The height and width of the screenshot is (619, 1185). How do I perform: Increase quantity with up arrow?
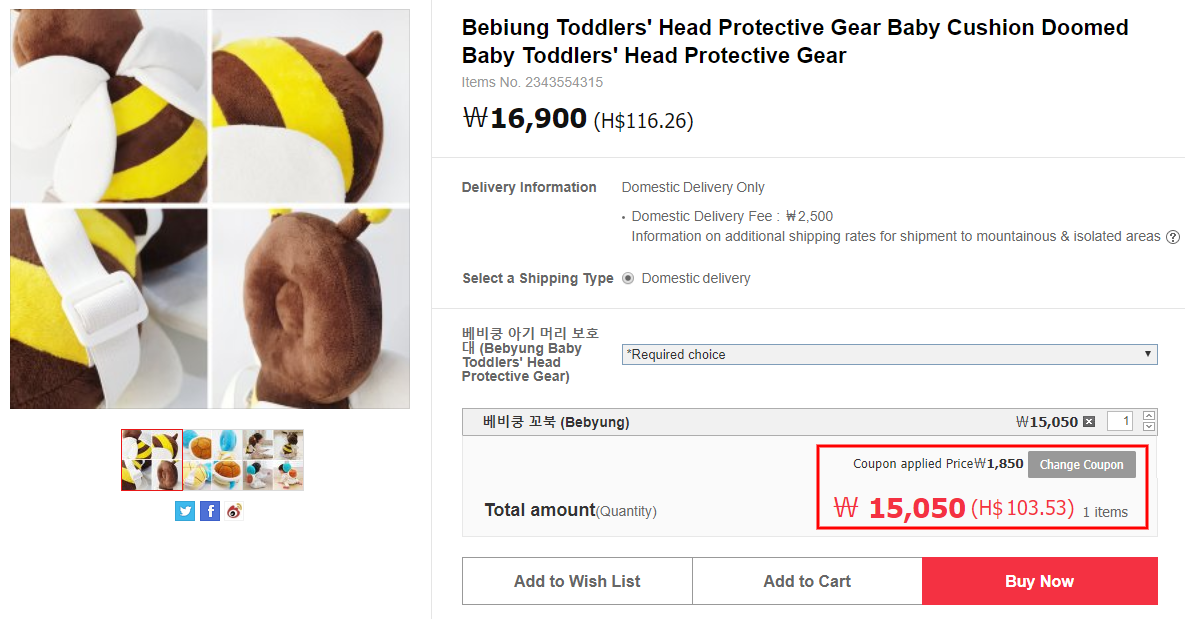(x=1149, y=416)
